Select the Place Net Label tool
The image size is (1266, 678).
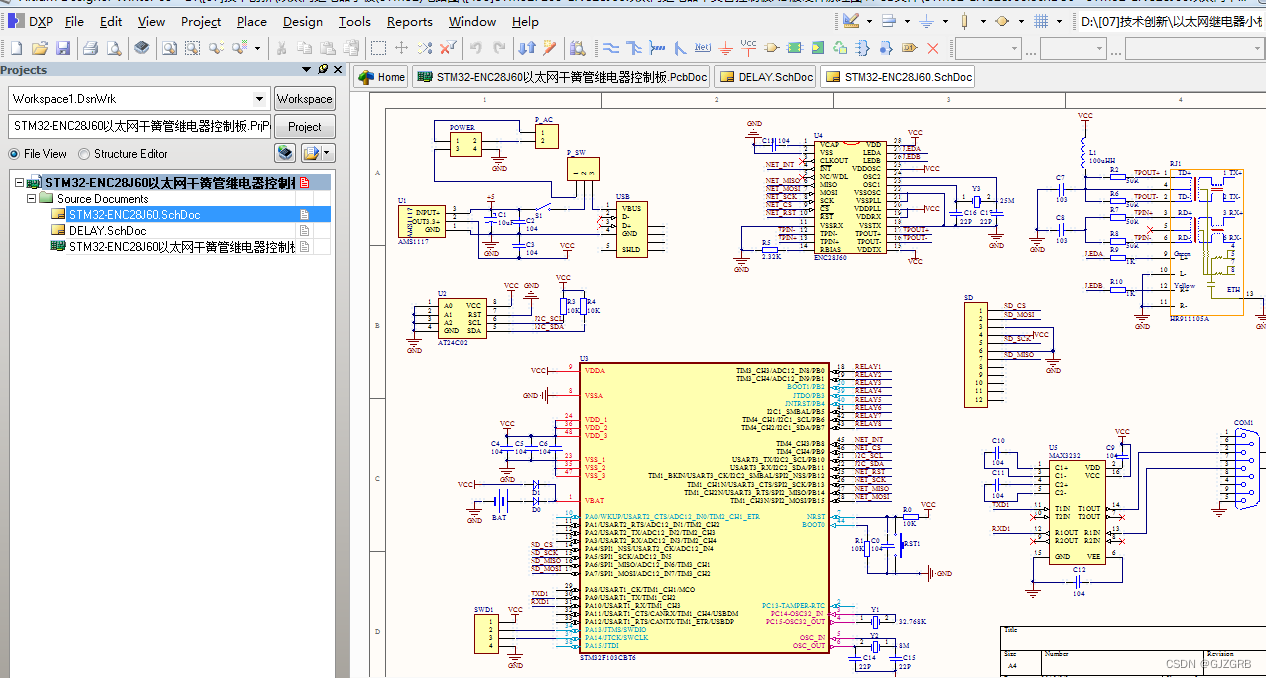tap(703, 47)
